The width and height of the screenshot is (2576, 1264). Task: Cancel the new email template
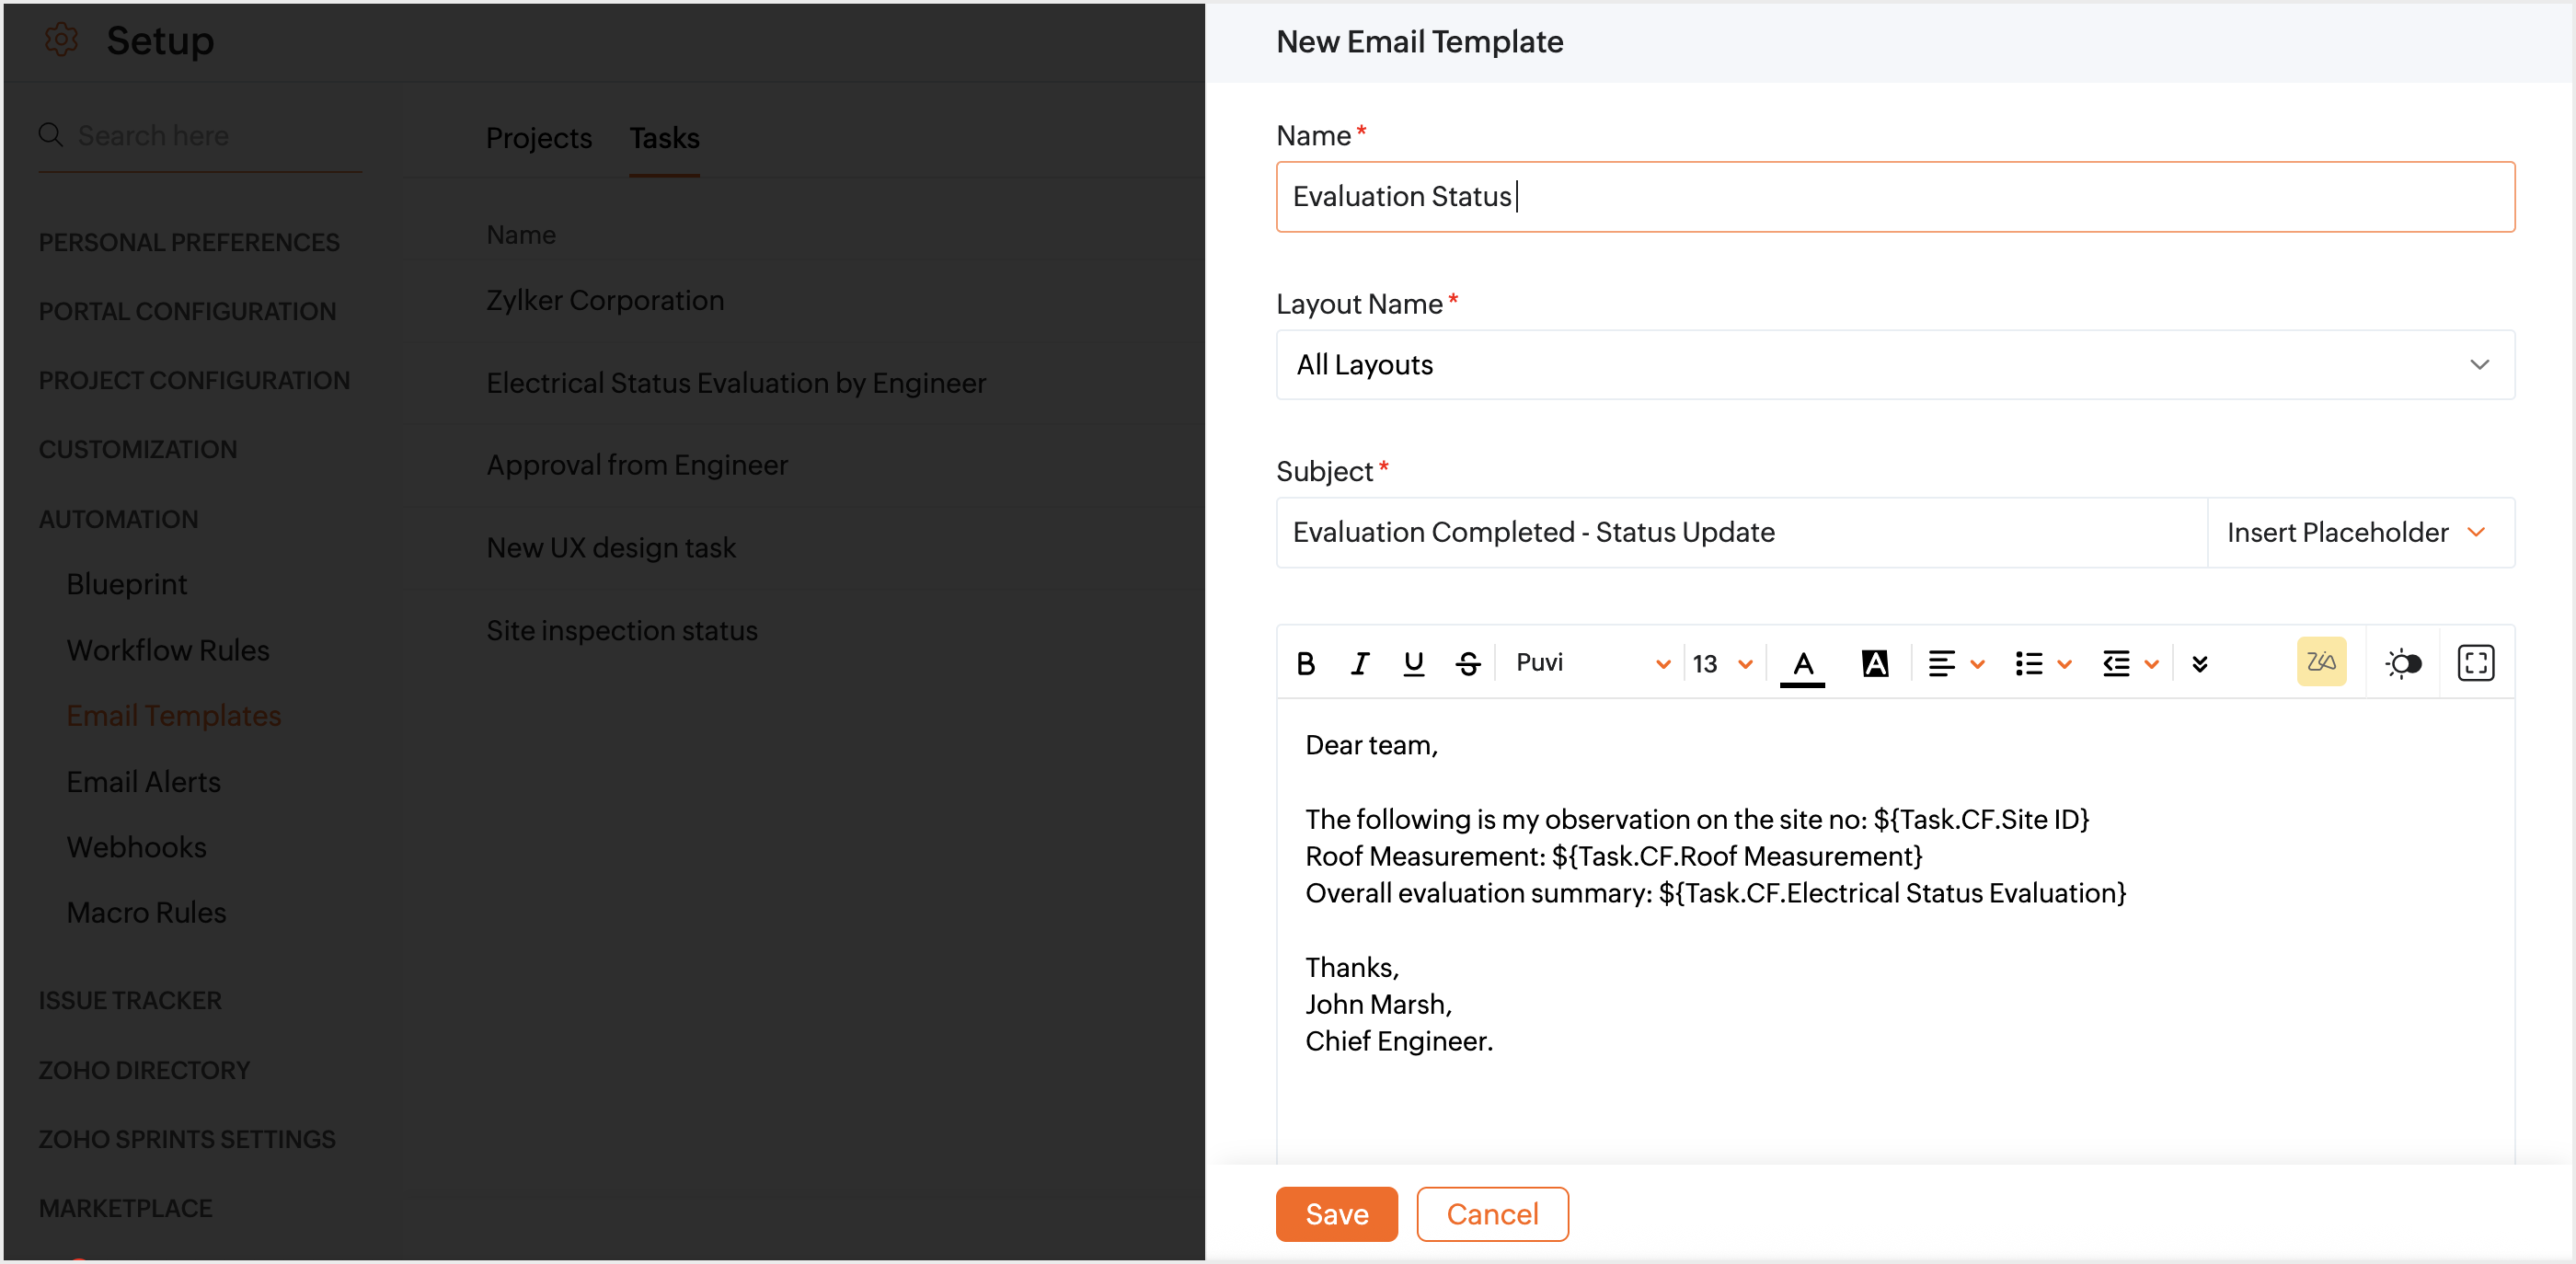click(x=1491, y=1214)
